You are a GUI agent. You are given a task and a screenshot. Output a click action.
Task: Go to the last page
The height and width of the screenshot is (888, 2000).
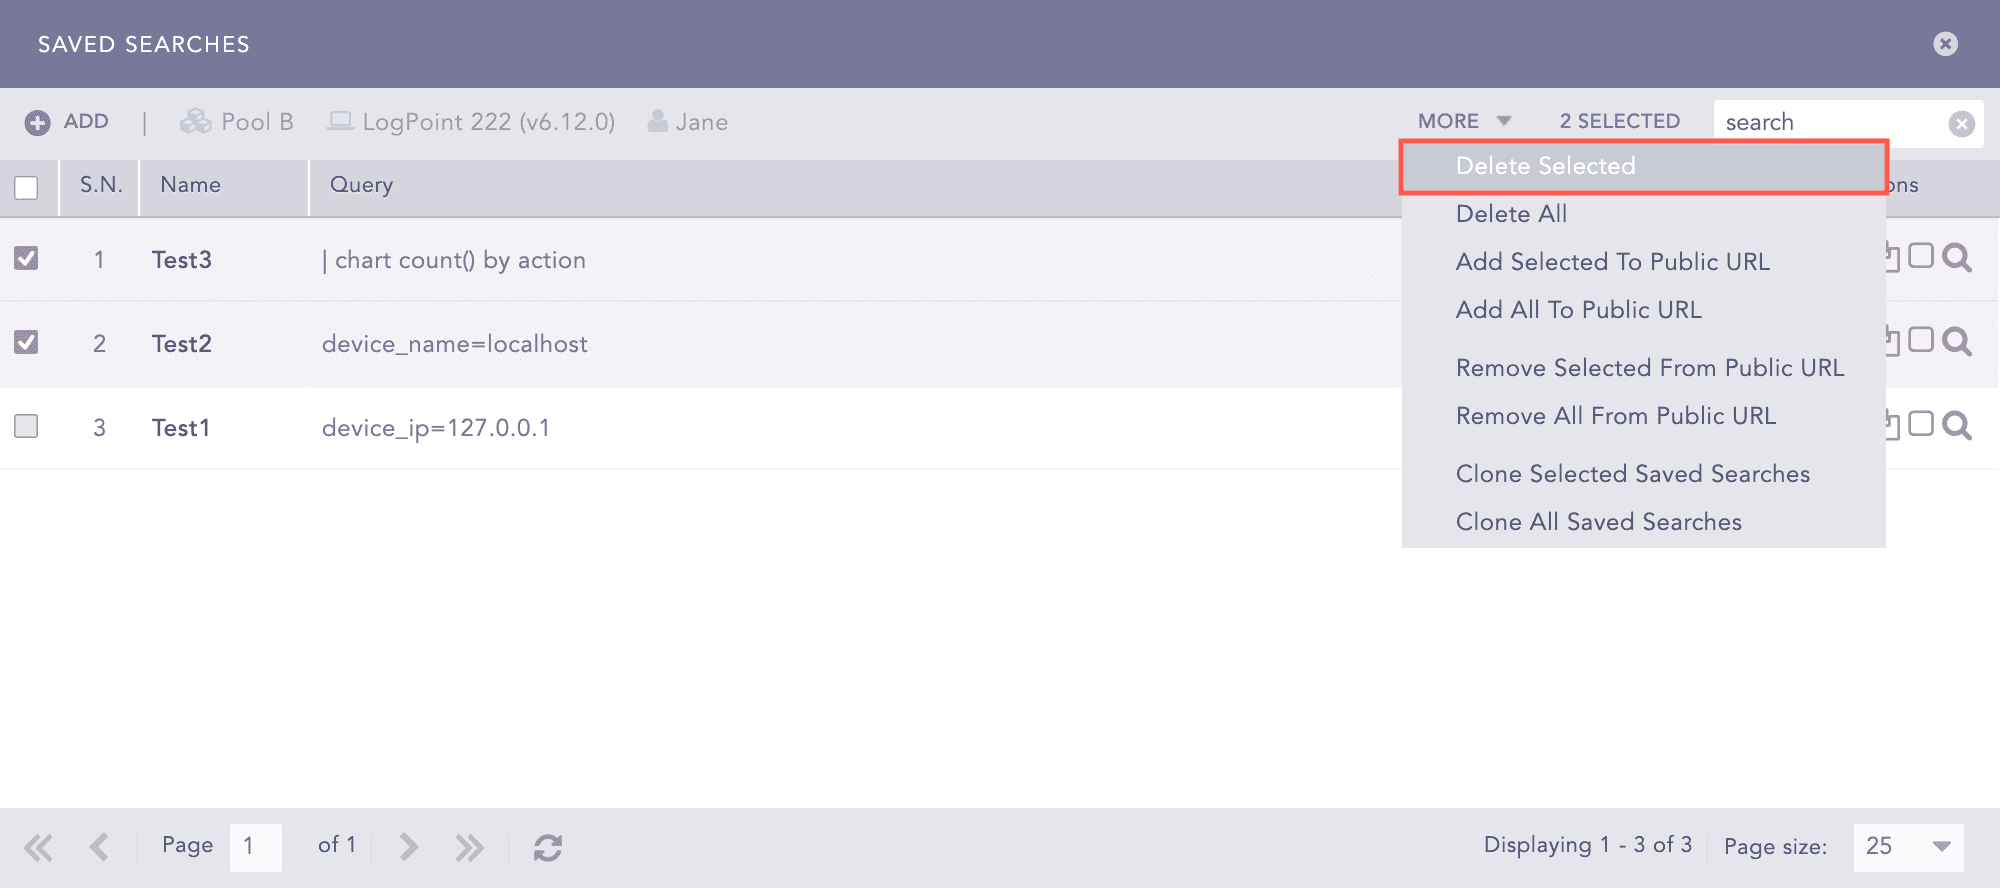coord(469,848)
